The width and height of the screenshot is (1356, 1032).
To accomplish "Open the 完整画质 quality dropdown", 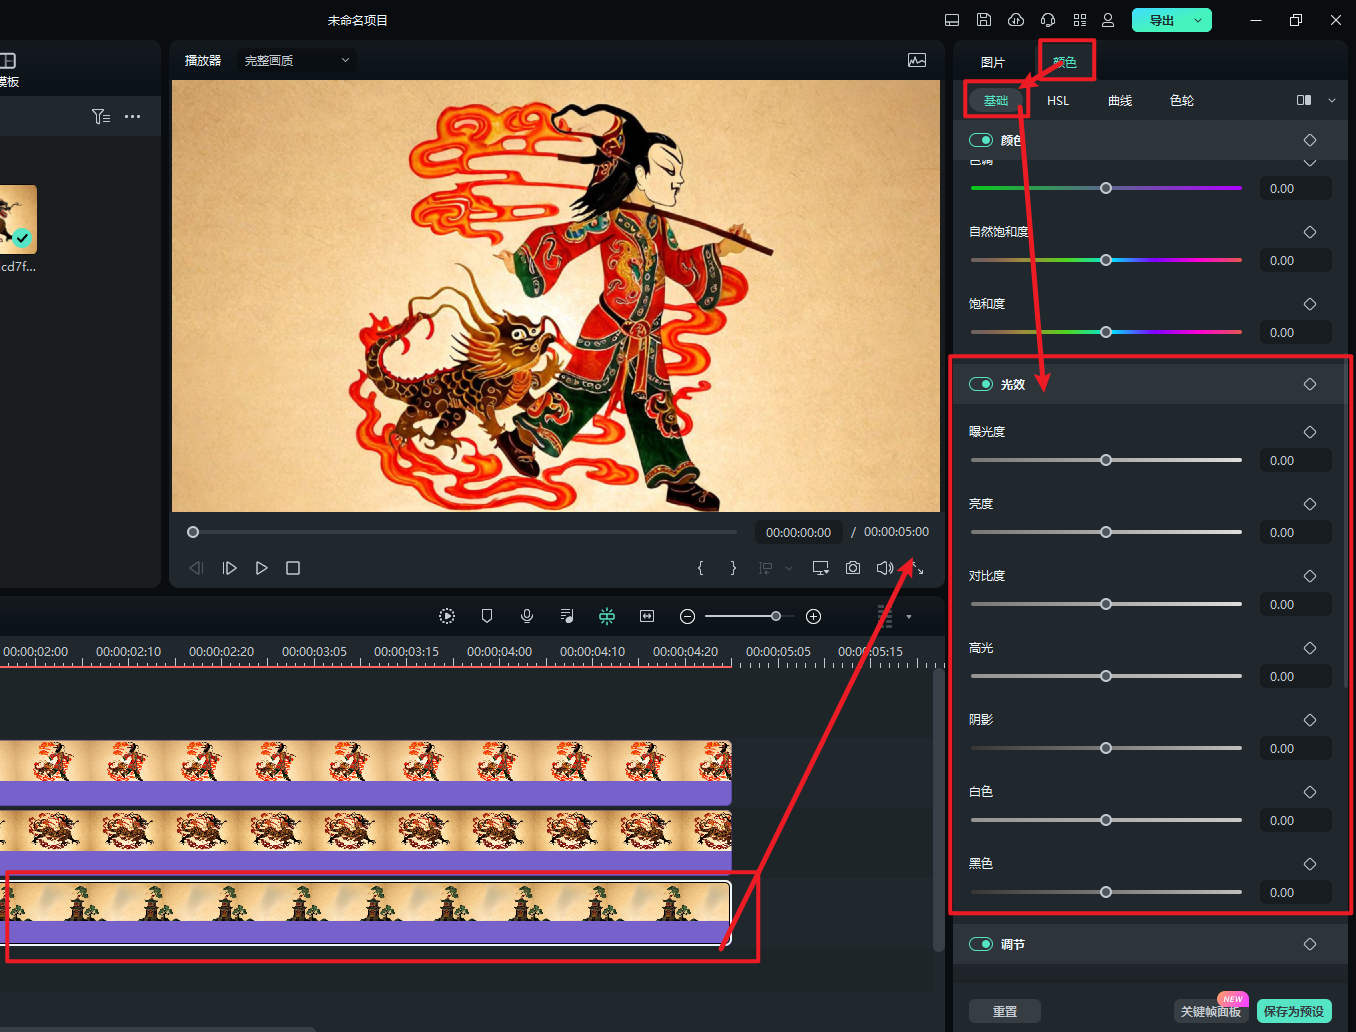I will tap(297, 60).
